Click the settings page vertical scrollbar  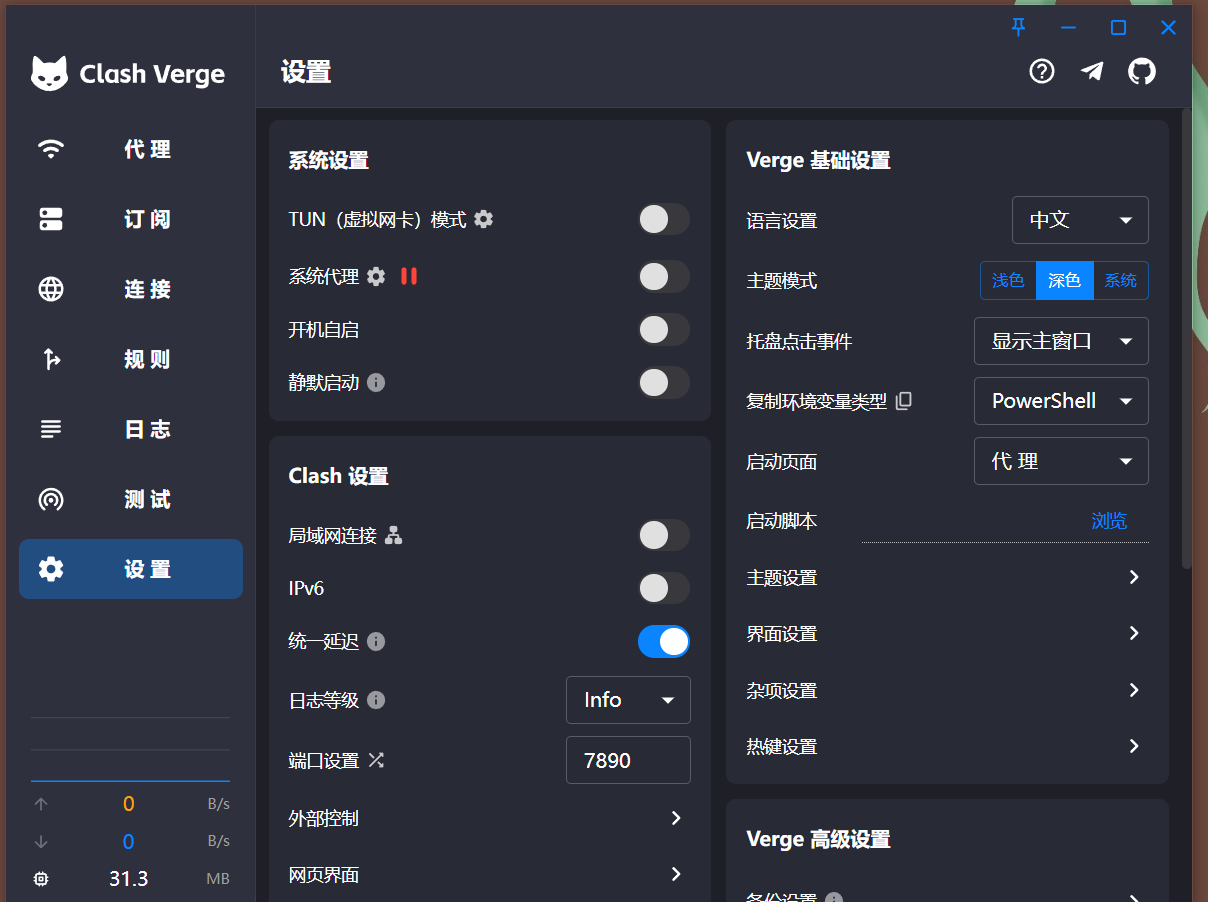[x=1187, y=340]
